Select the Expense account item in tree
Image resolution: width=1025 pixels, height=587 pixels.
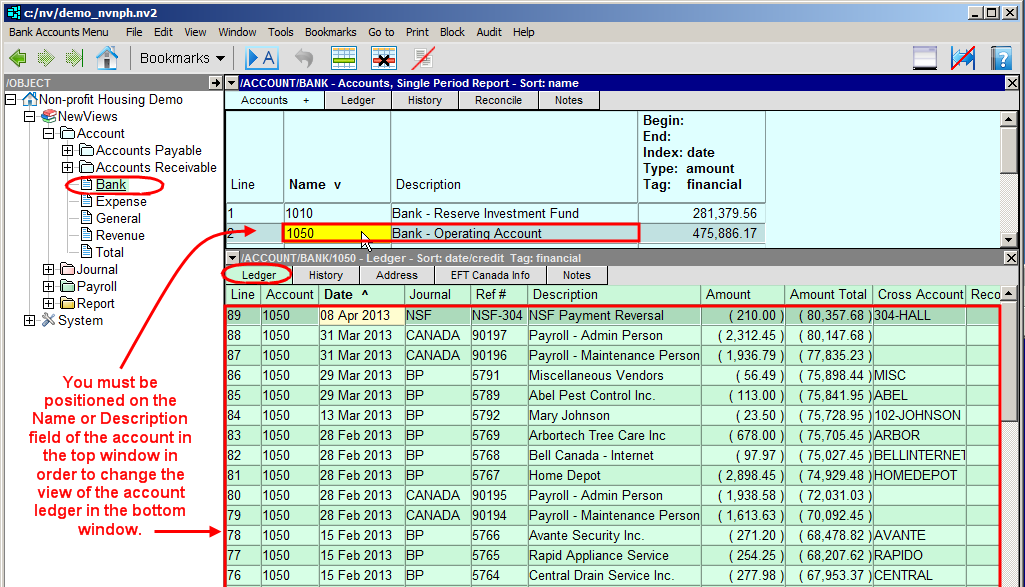pos(121,202)
